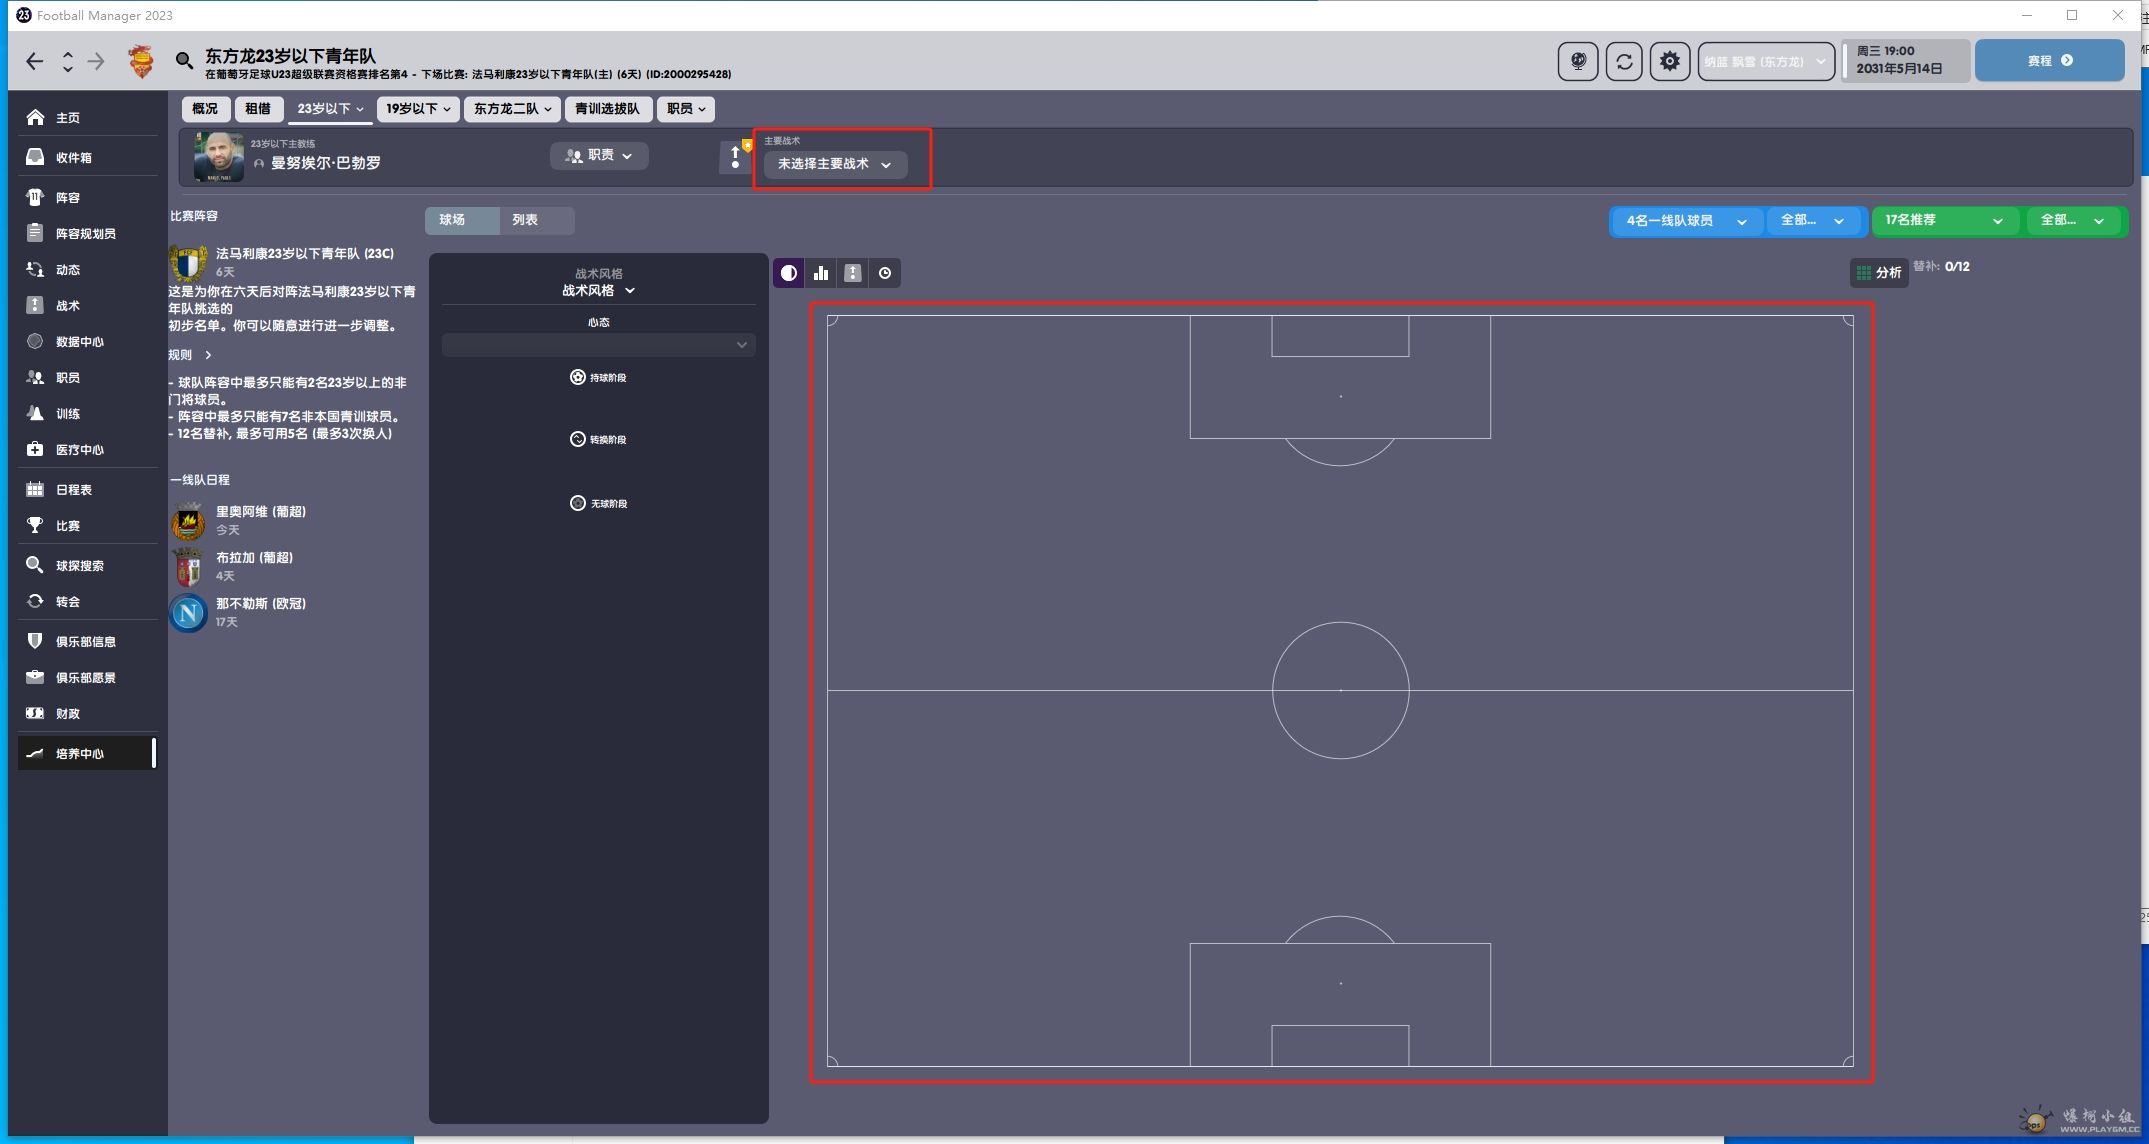Expand the 规则 rules link
Screen dimensions: 2149x1144
pyautogui.click(x=189, y=355)
